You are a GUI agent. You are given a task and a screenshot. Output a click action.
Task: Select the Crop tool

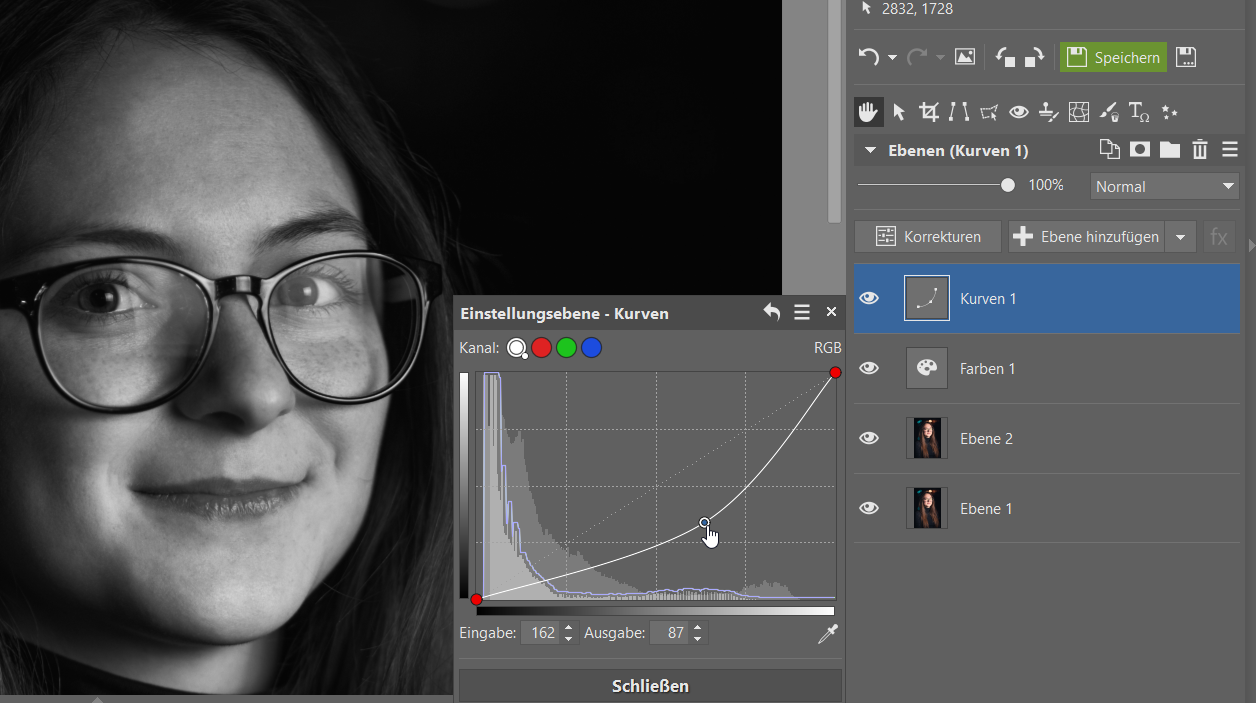pyautogui.click(x=929, y=112)
